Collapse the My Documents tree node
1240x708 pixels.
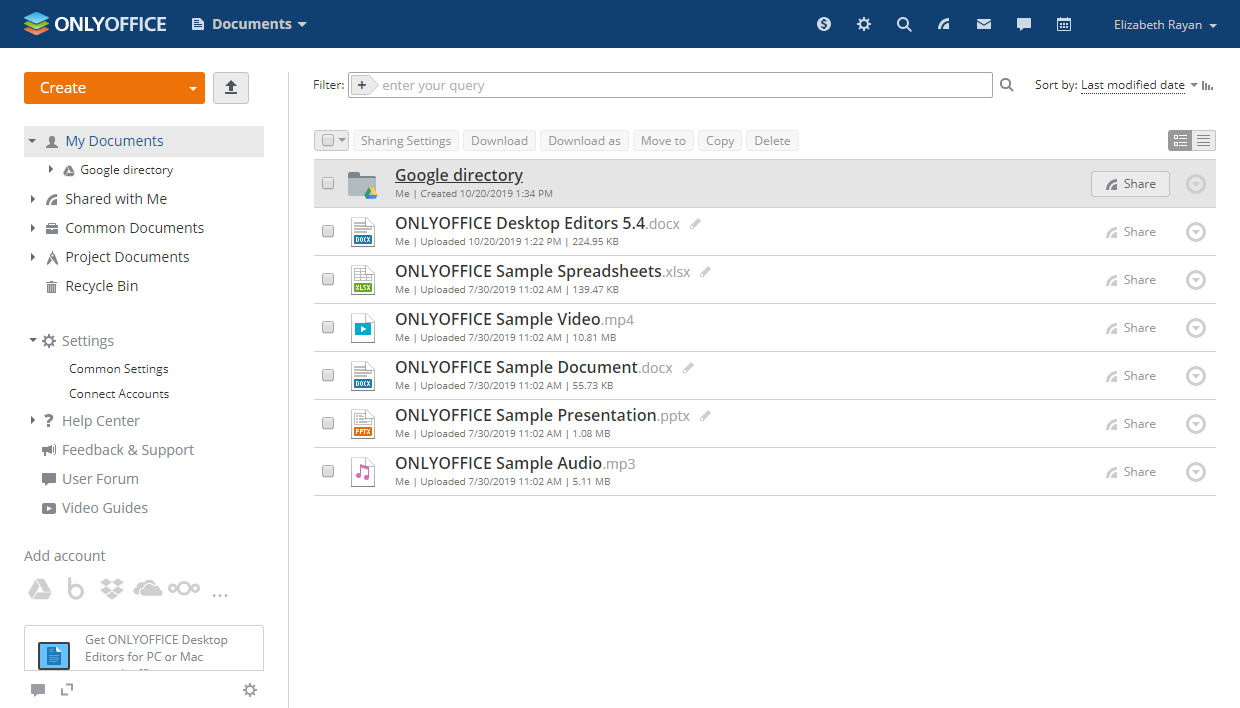pos(32,141)
